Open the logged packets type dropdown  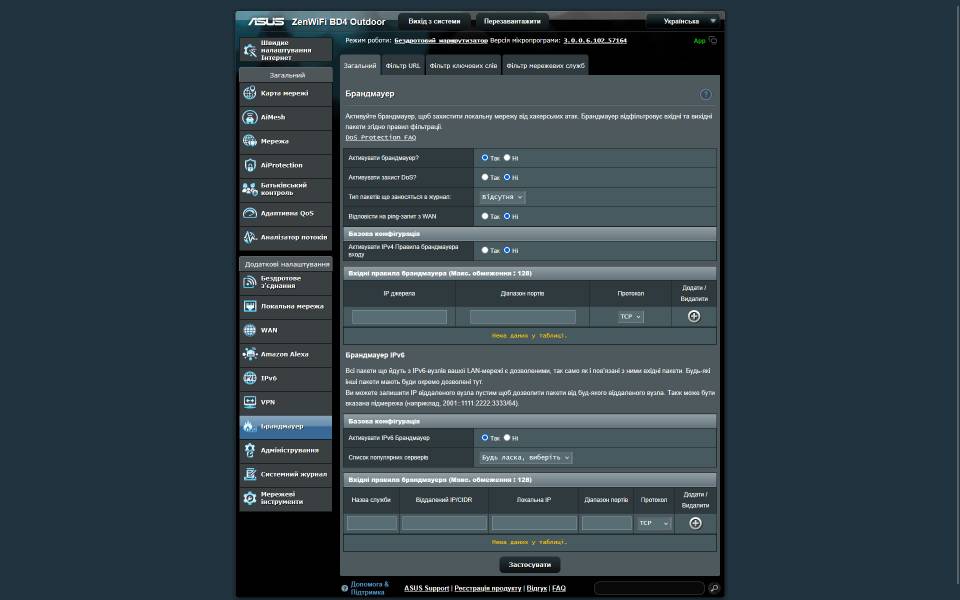click(501, 197)
